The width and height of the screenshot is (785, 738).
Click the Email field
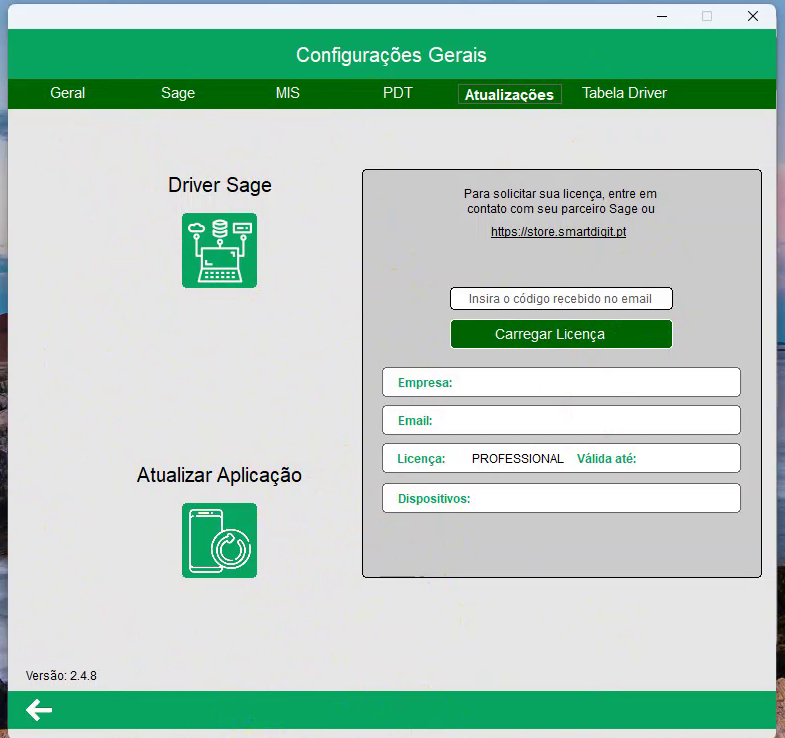561,420
